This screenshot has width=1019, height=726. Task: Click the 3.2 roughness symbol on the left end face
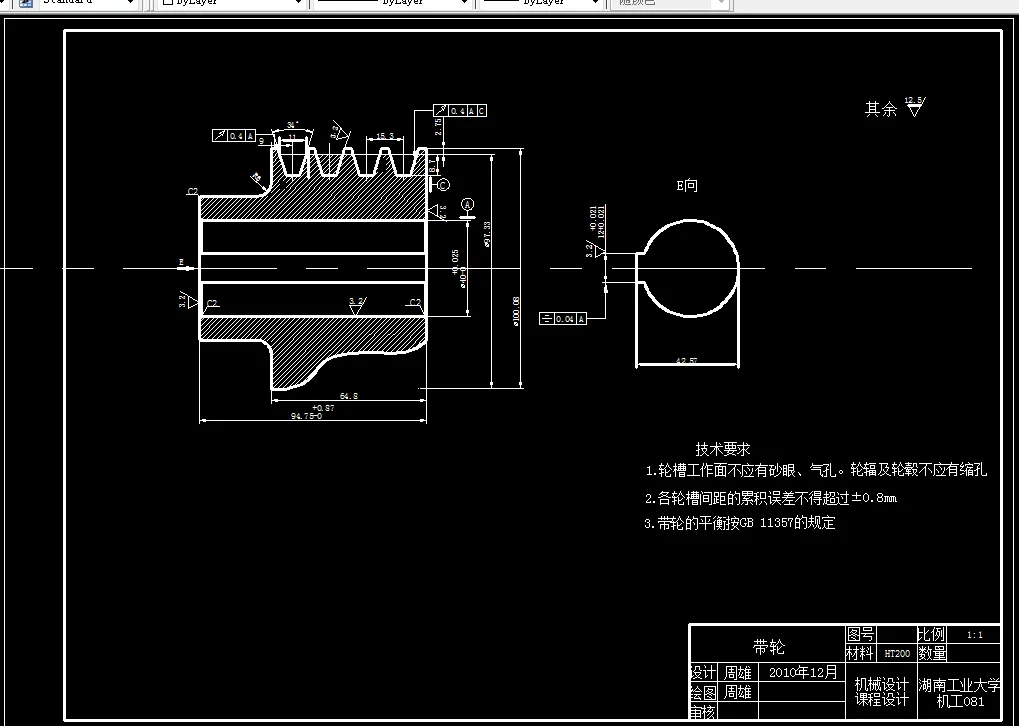click(188, 300)
